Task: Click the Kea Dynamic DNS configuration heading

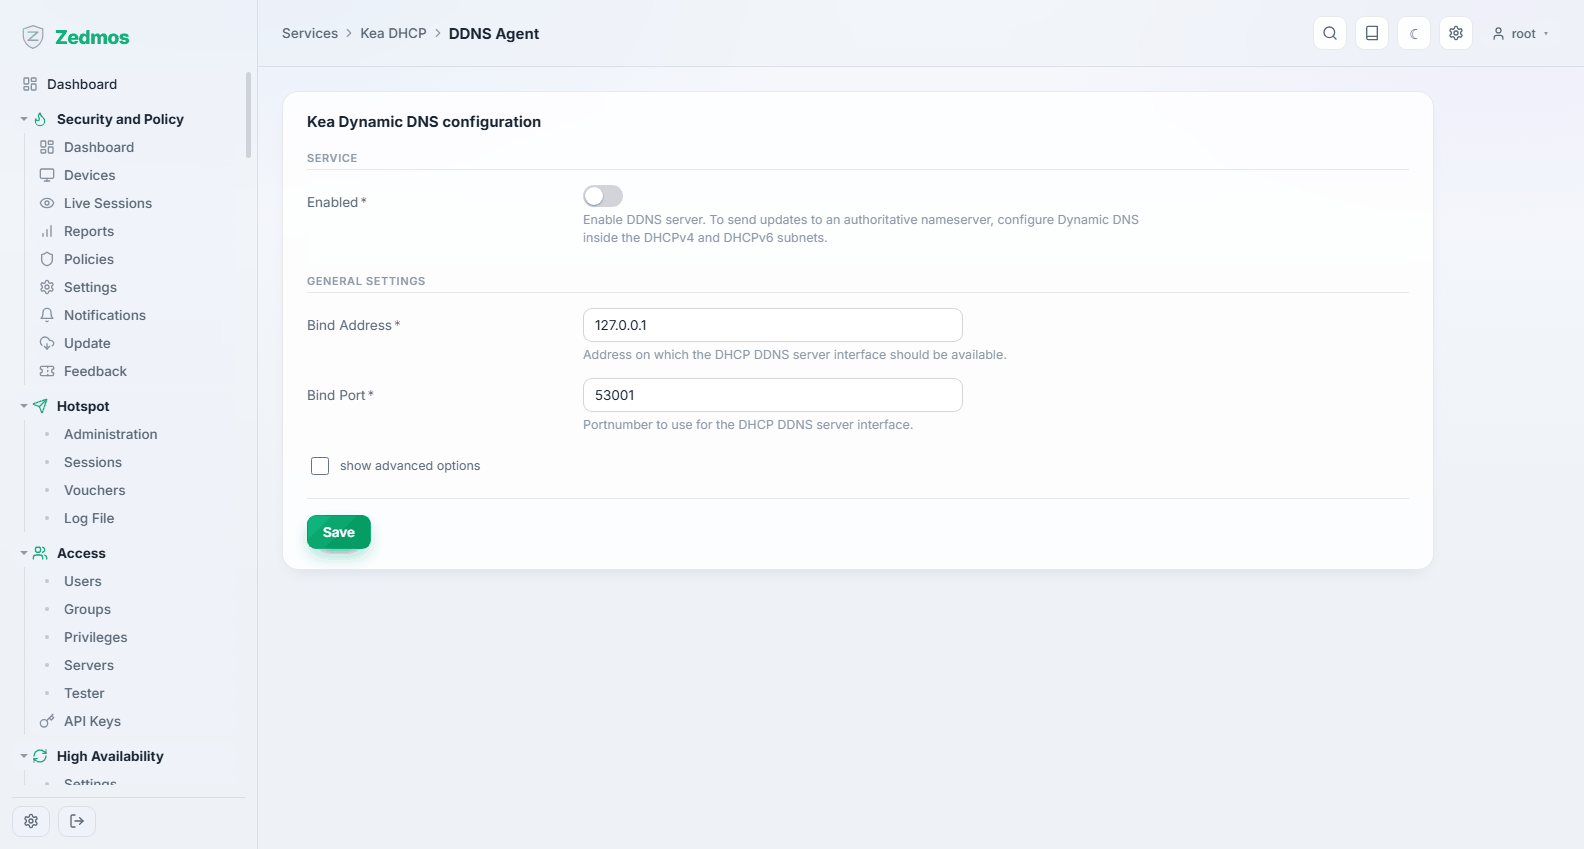Action: pos(424,122)
